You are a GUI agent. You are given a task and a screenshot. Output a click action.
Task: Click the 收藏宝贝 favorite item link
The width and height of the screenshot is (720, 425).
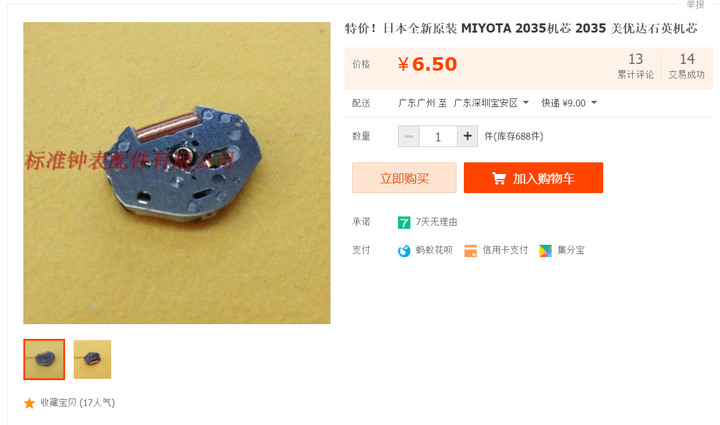pos(78,403)
